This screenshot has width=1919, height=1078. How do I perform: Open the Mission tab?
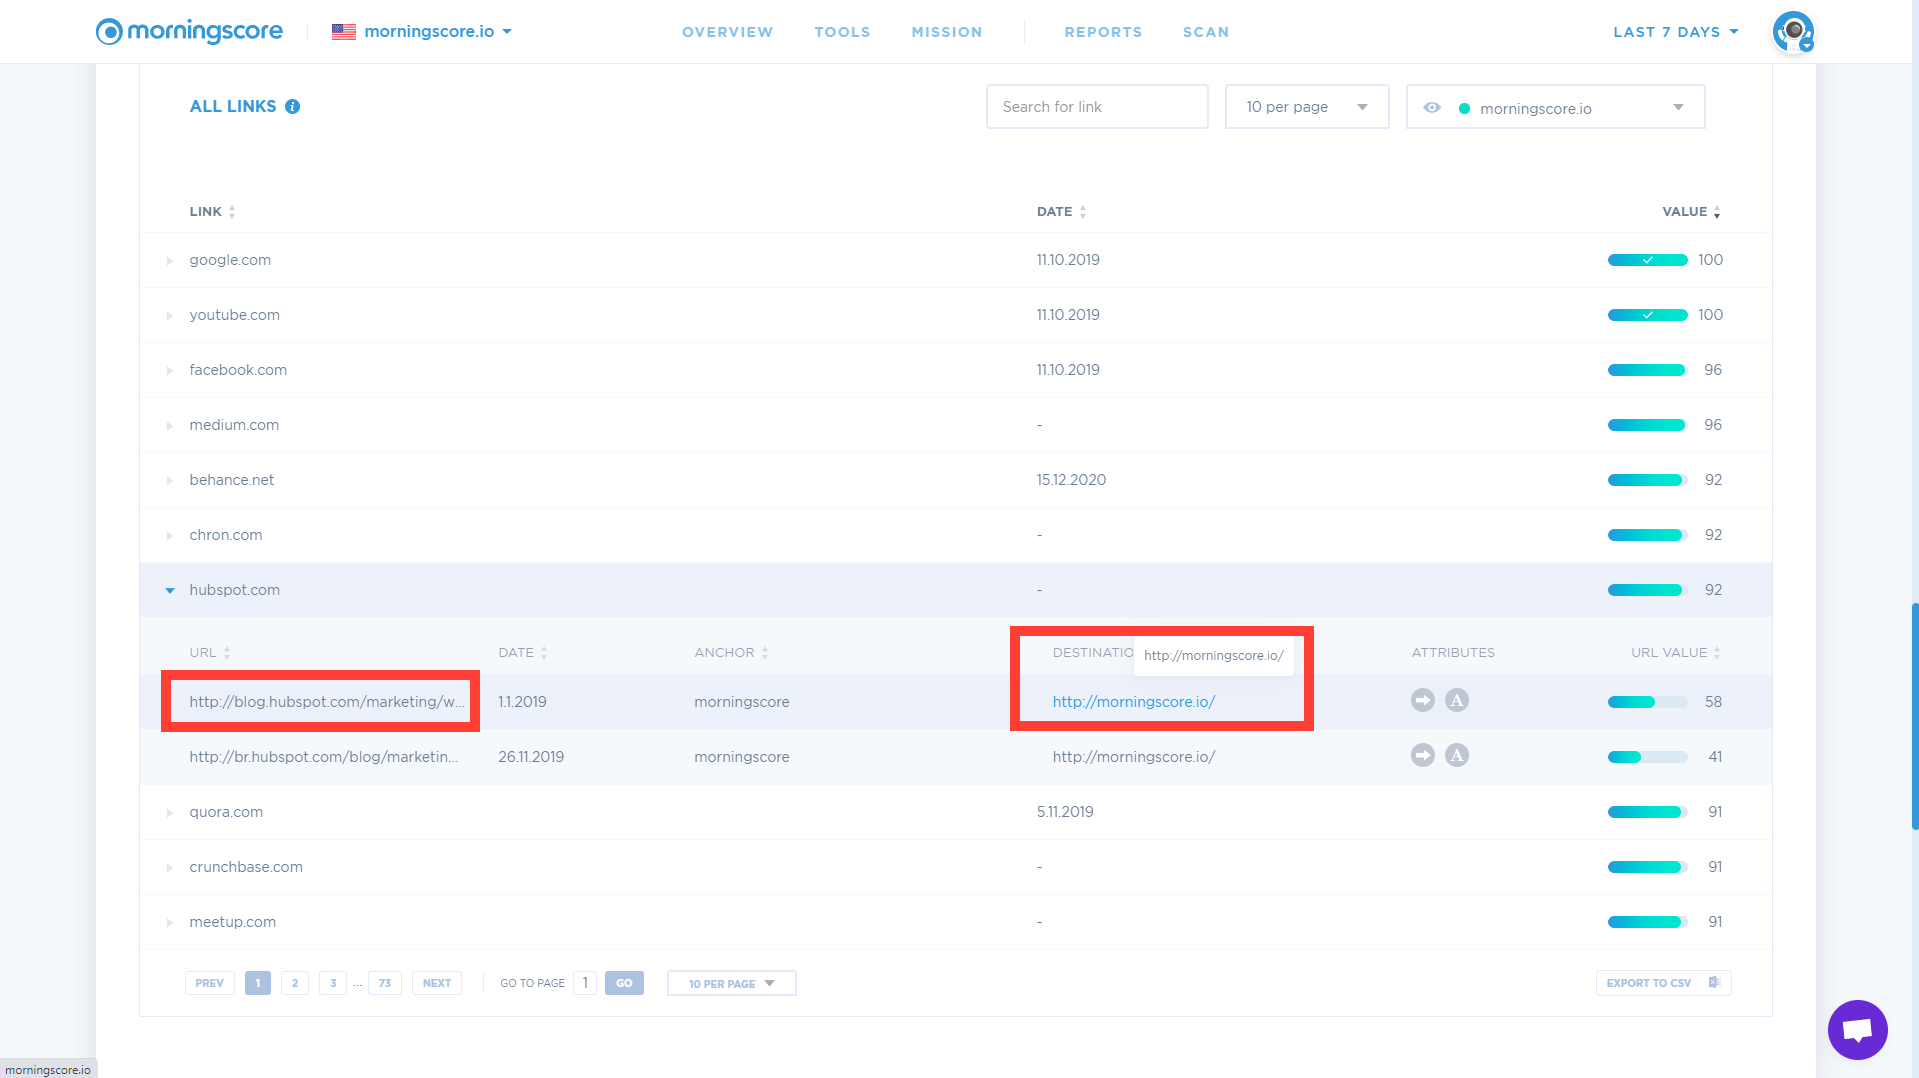947,32
